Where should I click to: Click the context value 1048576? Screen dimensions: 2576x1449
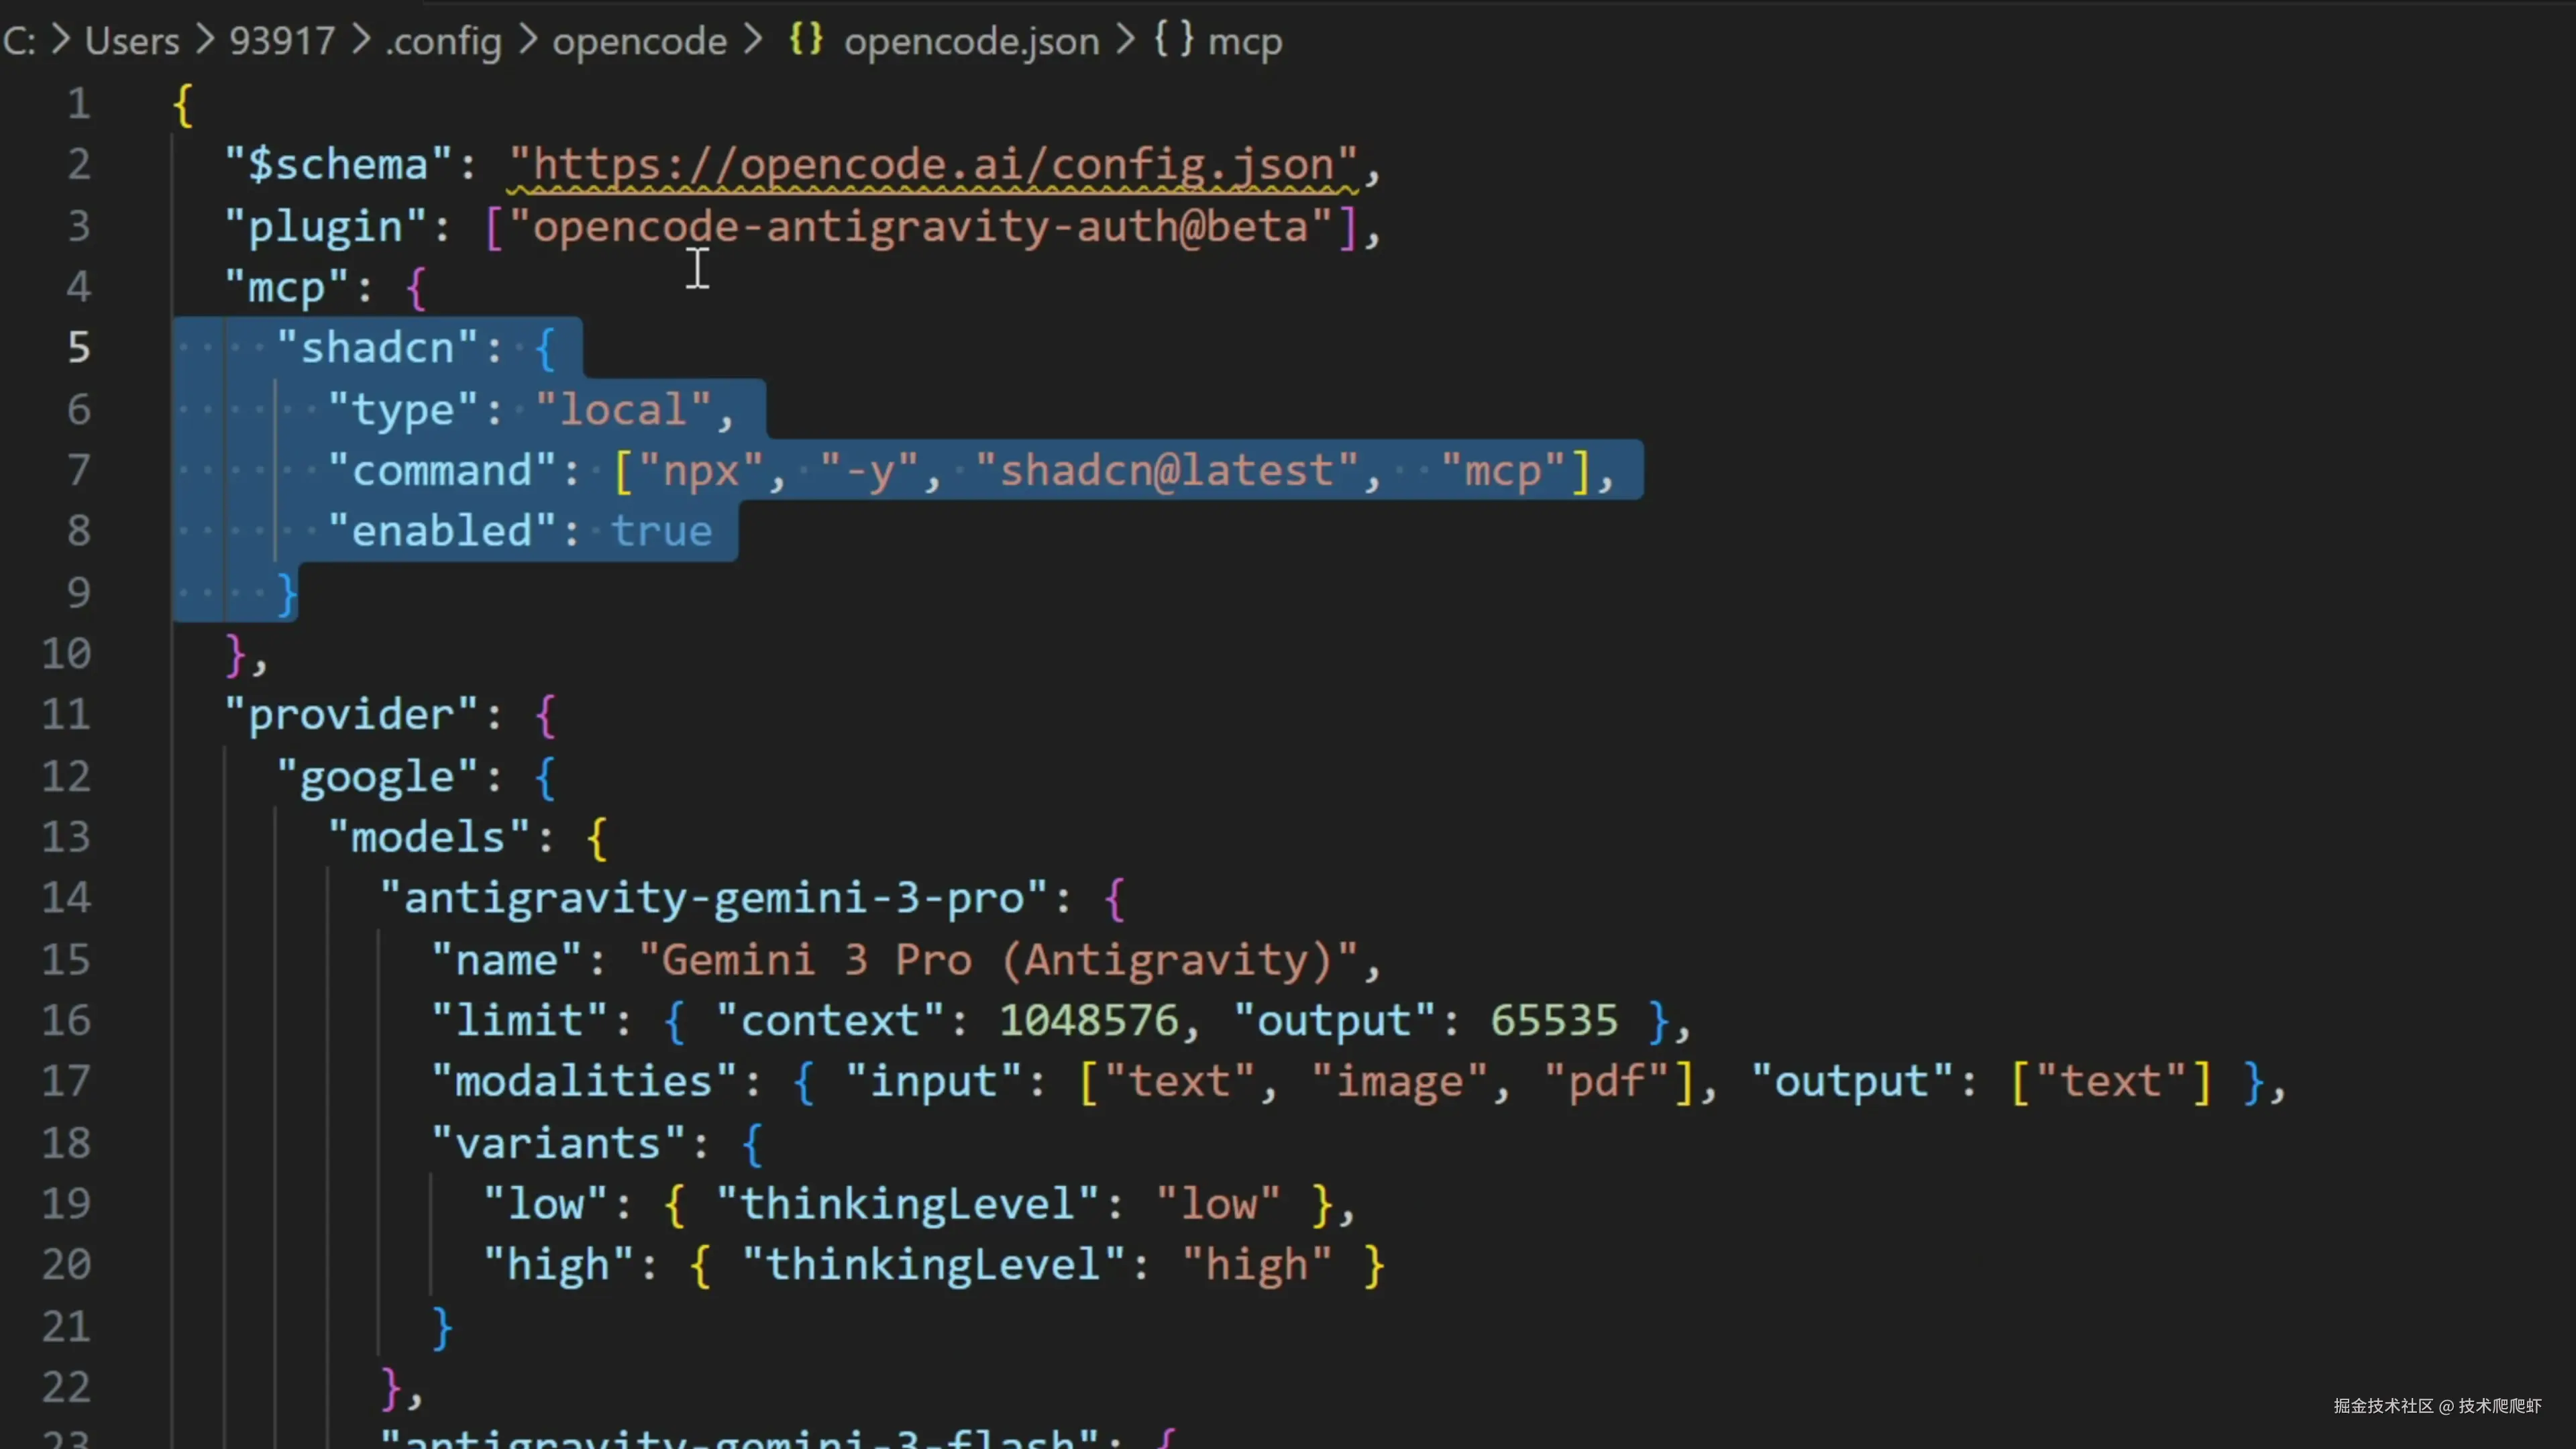(x=1088, y=1021)
